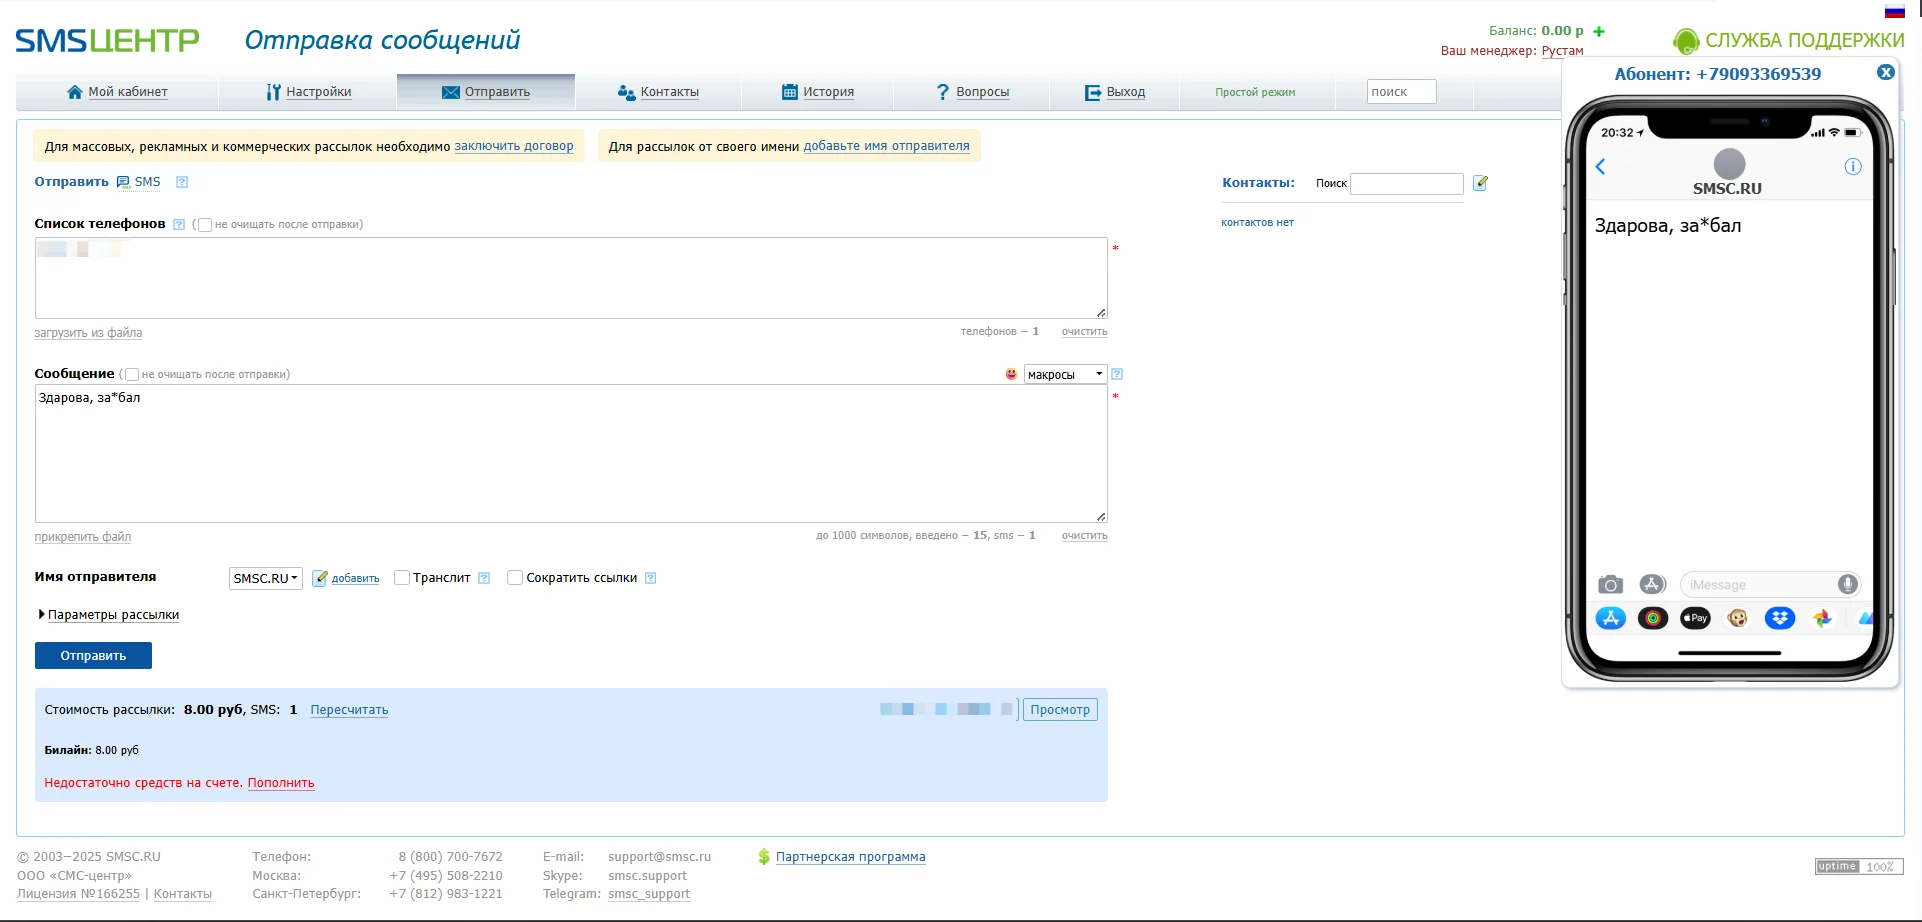1922x922 pixels.
Task: Tap the Apple Pay icon in phone
Action: (1695, 618)
